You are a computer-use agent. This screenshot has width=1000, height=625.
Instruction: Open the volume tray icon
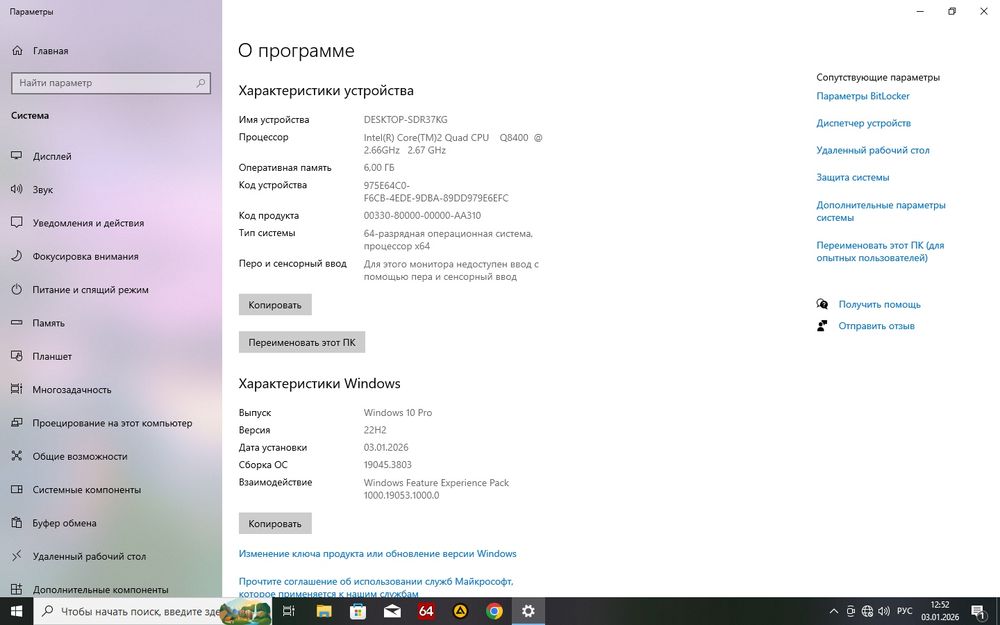click(x=884, y=612)
